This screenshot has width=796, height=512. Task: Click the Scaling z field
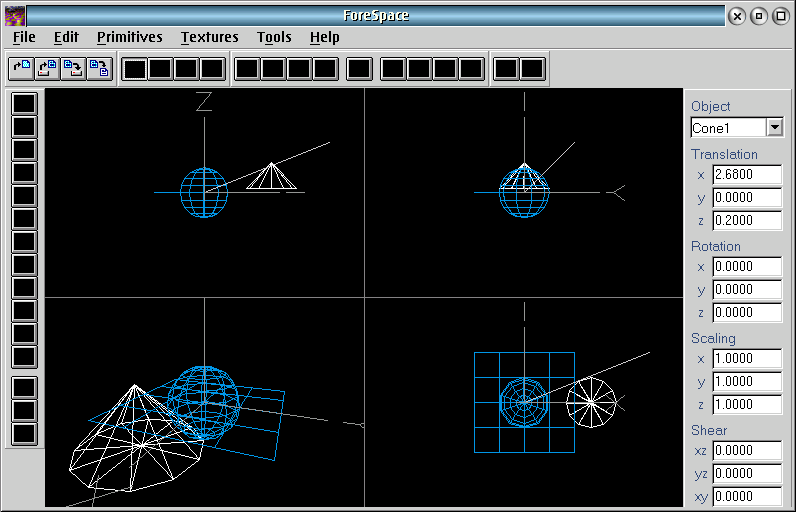[747, 404]
